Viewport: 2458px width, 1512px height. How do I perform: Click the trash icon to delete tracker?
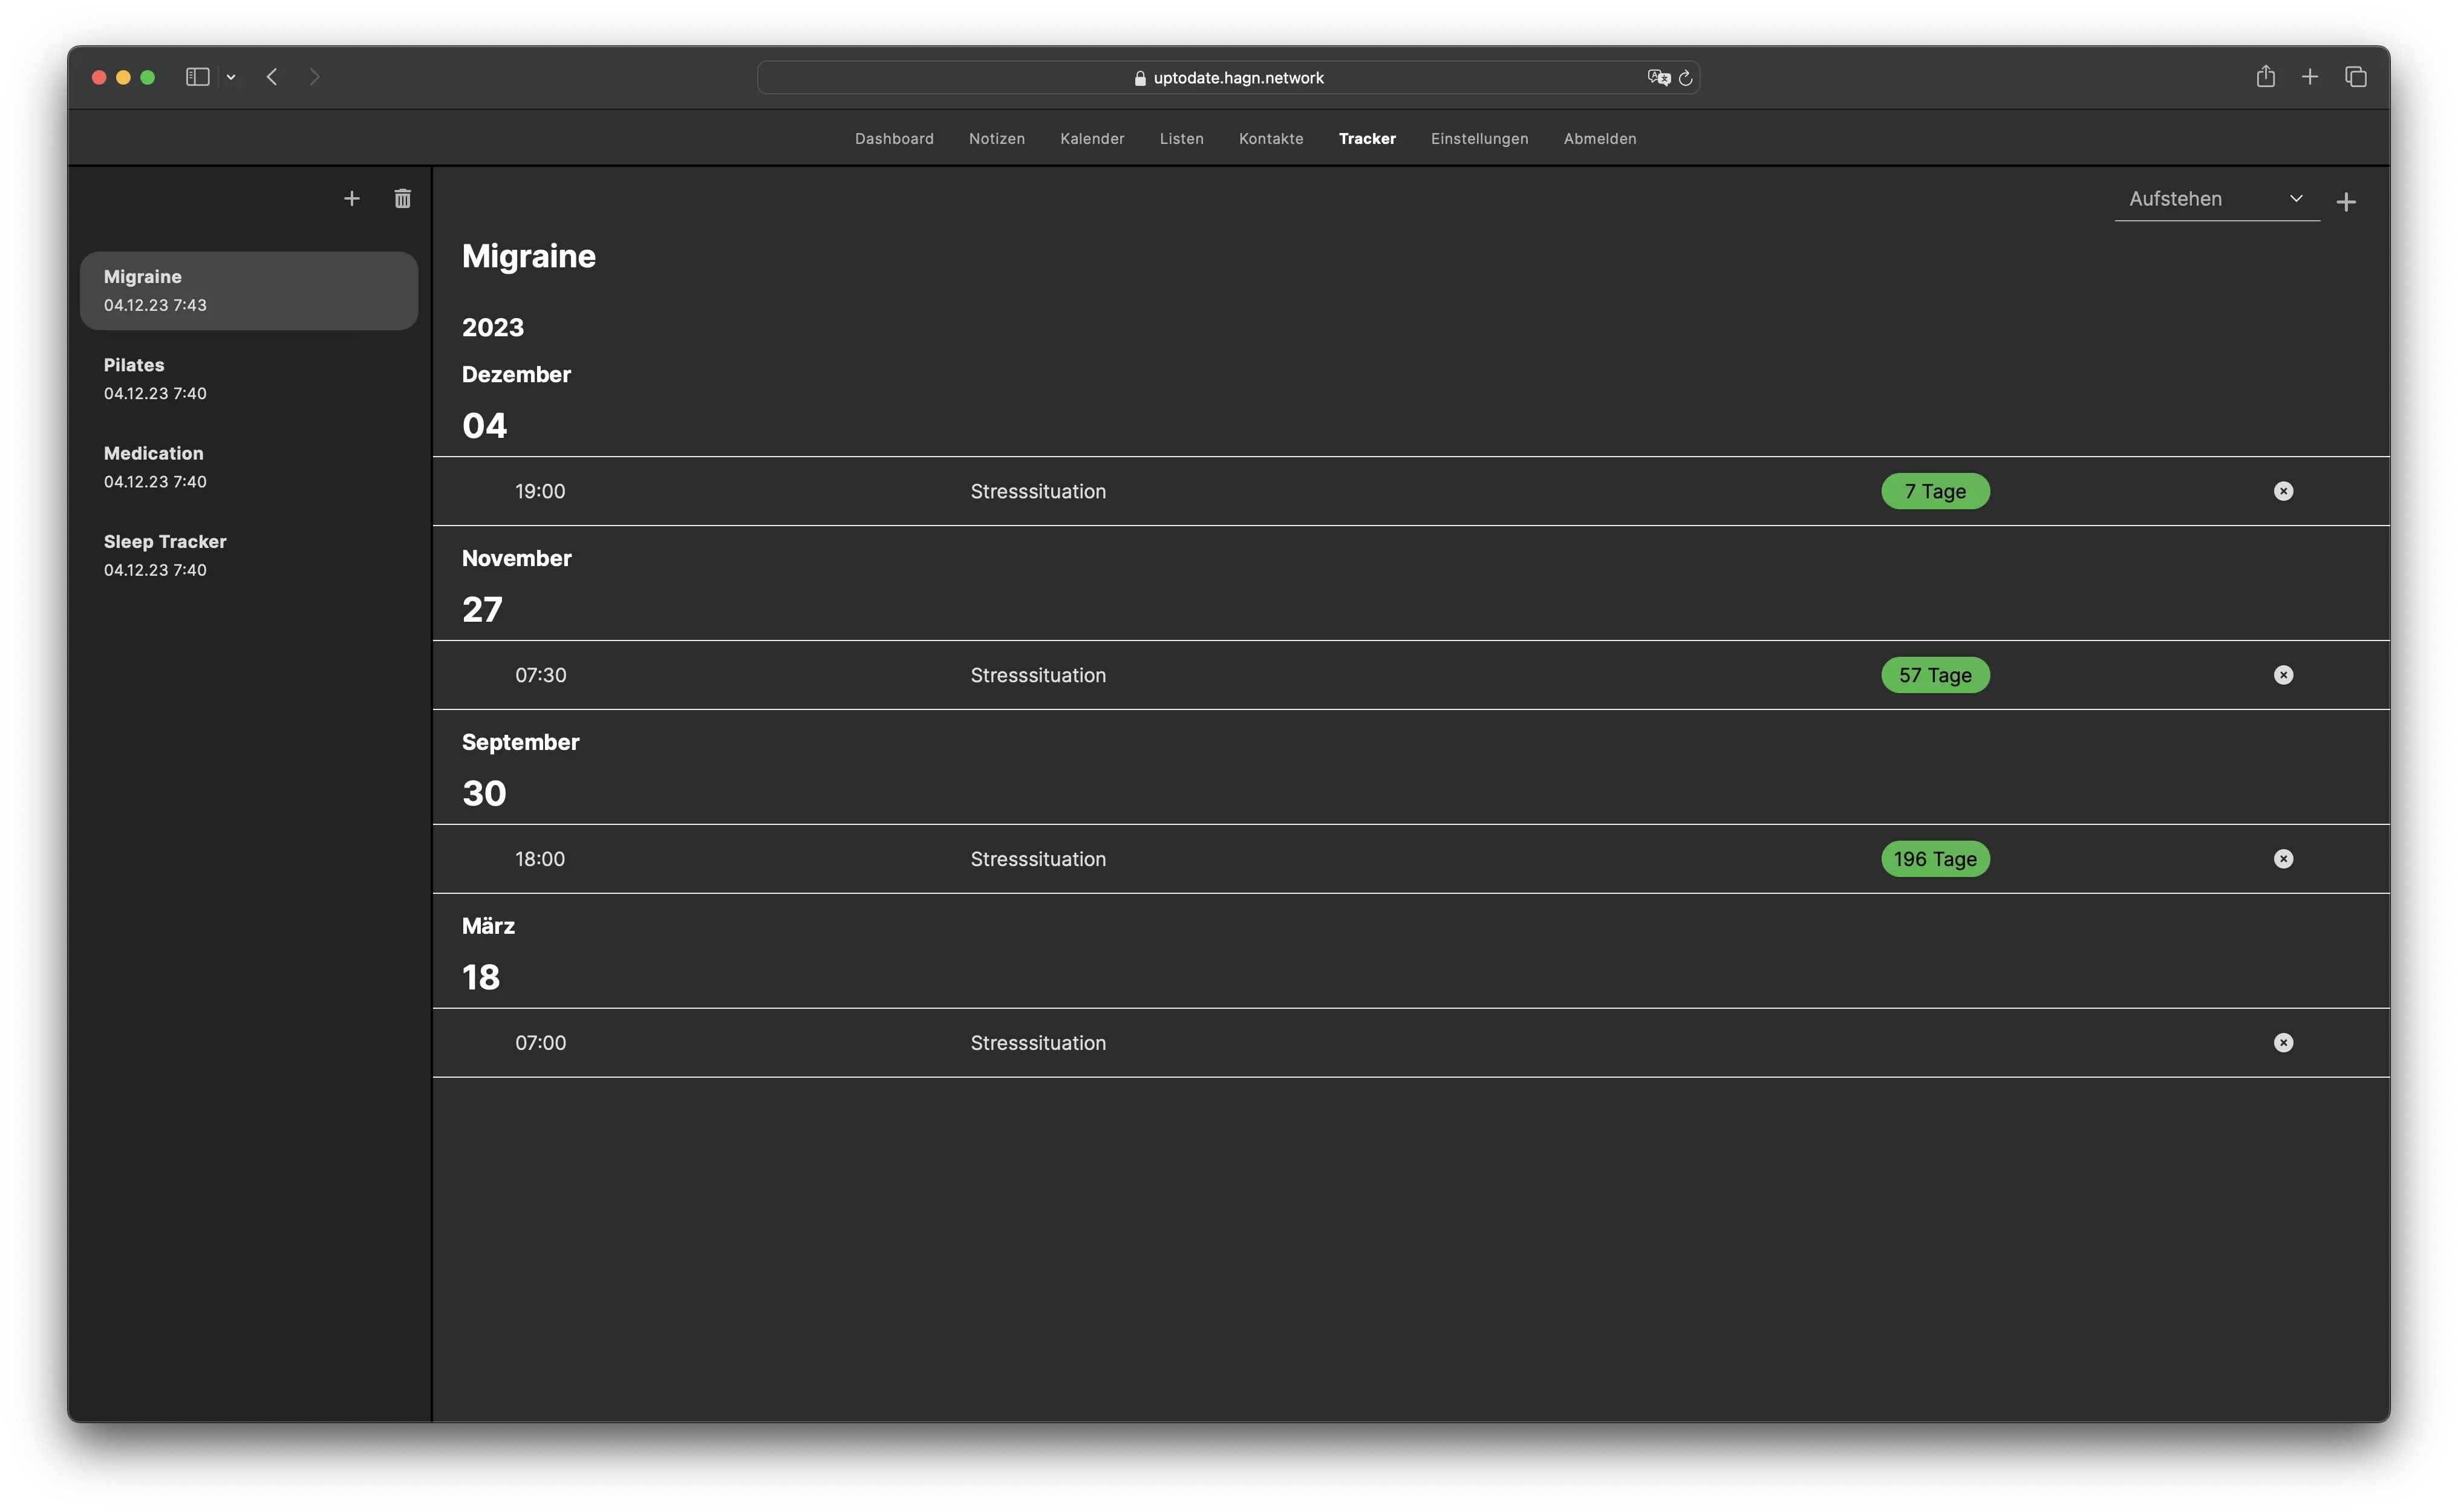point(402,199)
